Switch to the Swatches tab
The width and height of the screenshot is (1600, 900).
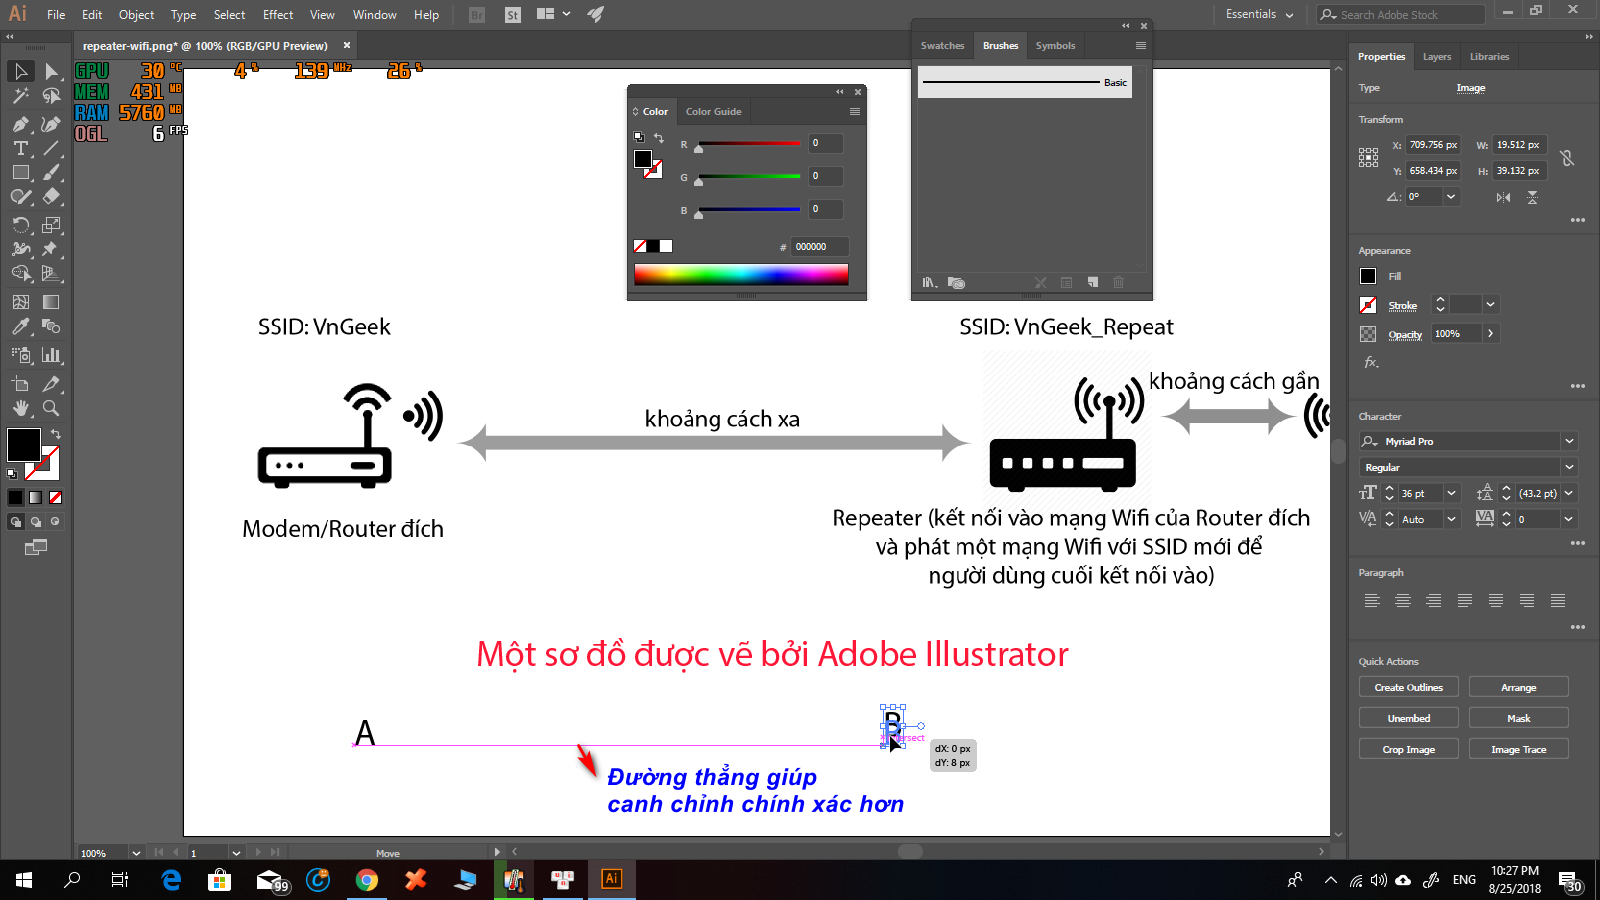[x=942, y=46]
